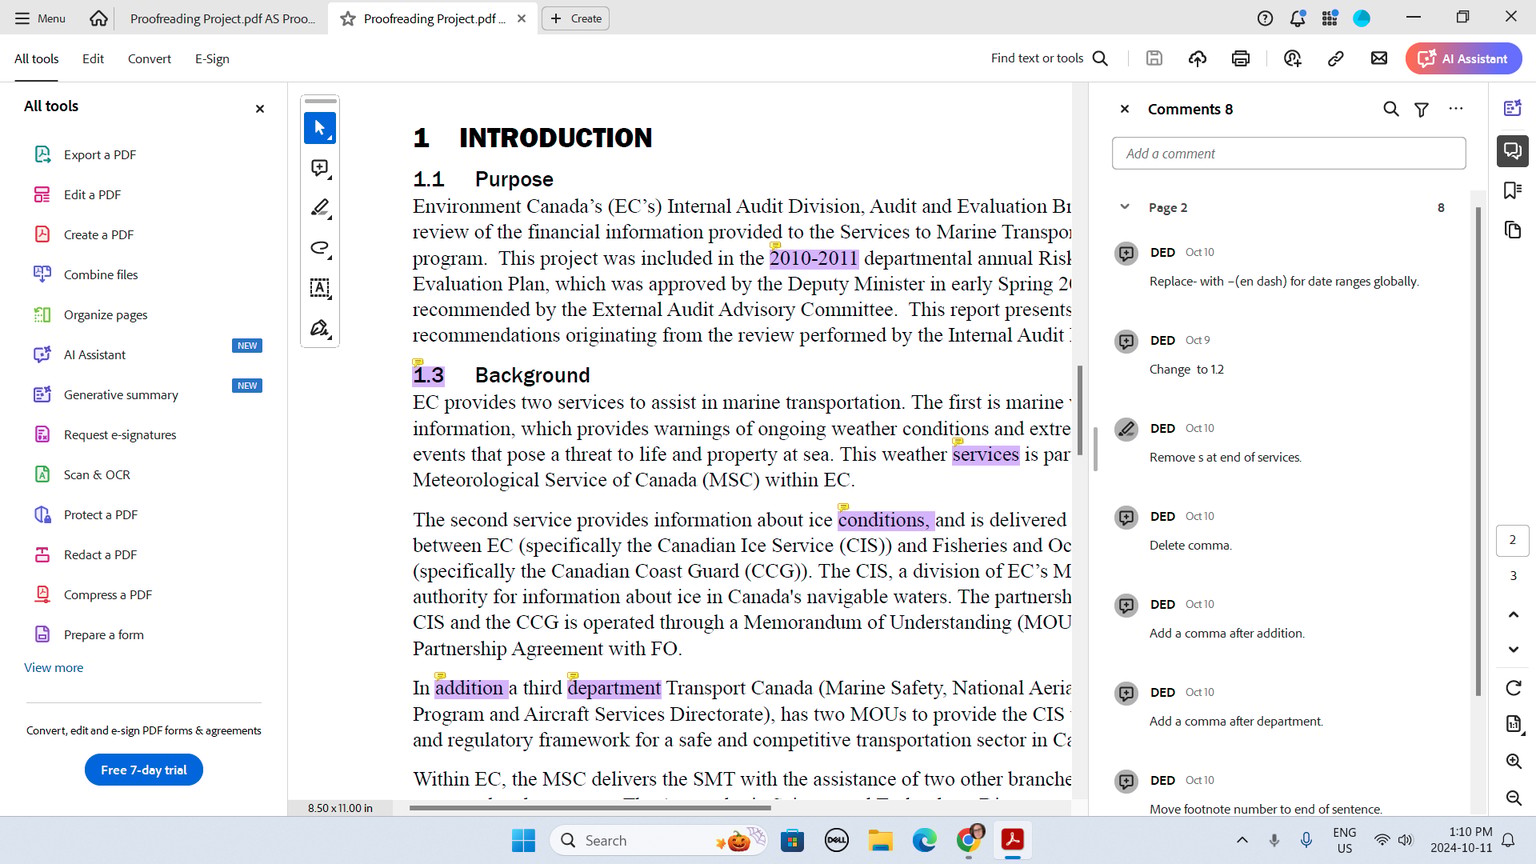The height and width of the screenshot is (864, 1536).
Task: Open Windows Start menu
Action: tap(523, 840)
